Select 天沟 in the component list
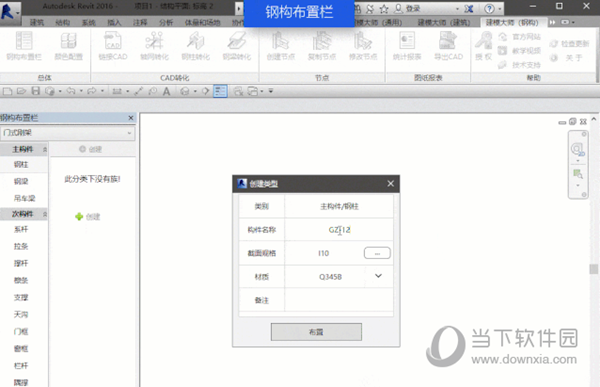The image size is (600, 387). pos(21,315)
